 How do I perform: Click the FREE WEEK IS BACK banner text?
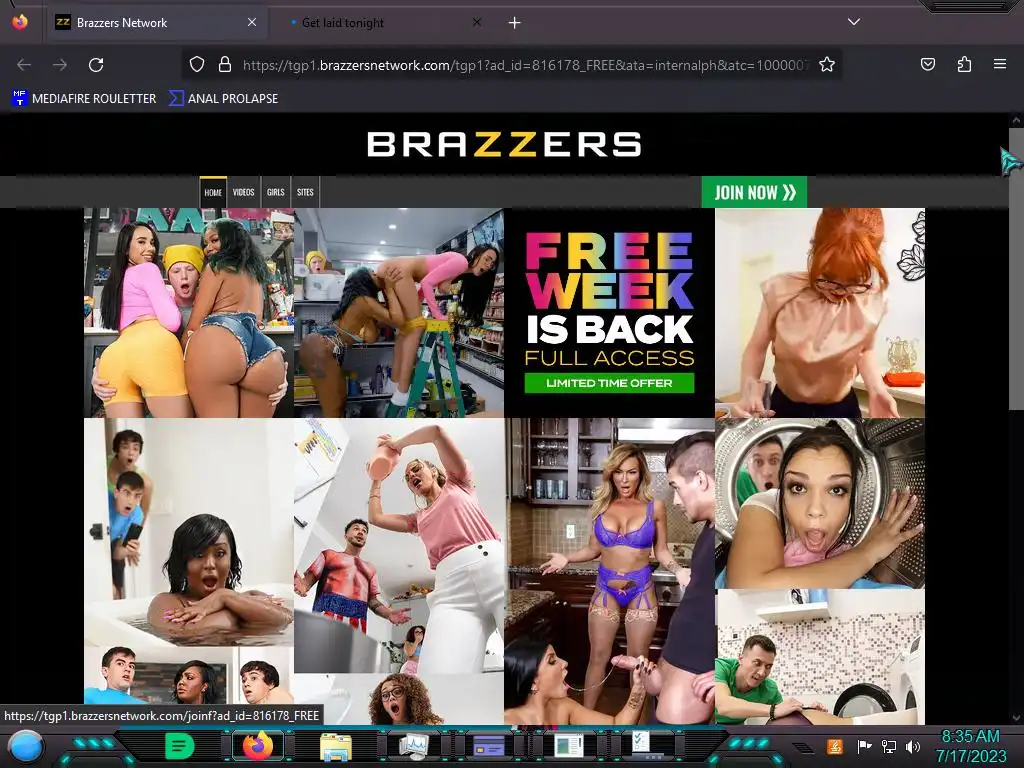(x=609, y=289)
